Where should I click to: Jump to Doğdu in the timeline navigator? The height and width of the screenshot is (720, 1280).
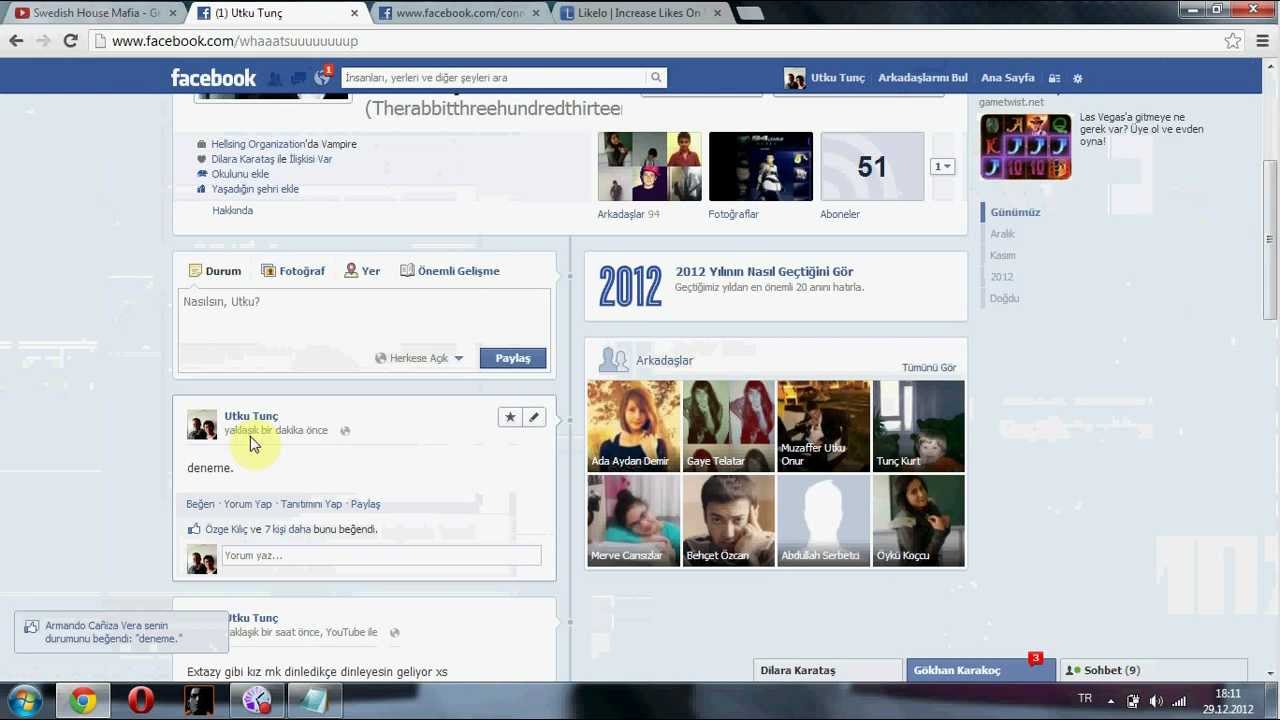point(1004,298)
